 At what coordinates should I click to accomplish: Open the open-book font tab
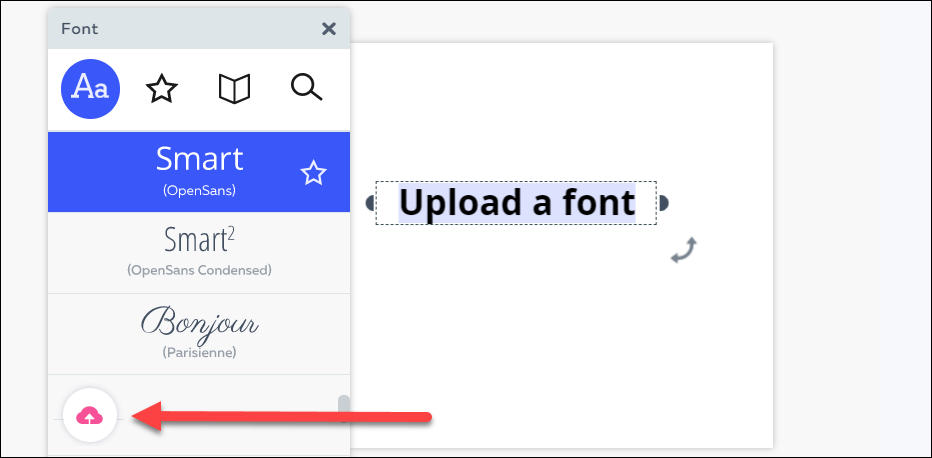(x=234, y=89)
